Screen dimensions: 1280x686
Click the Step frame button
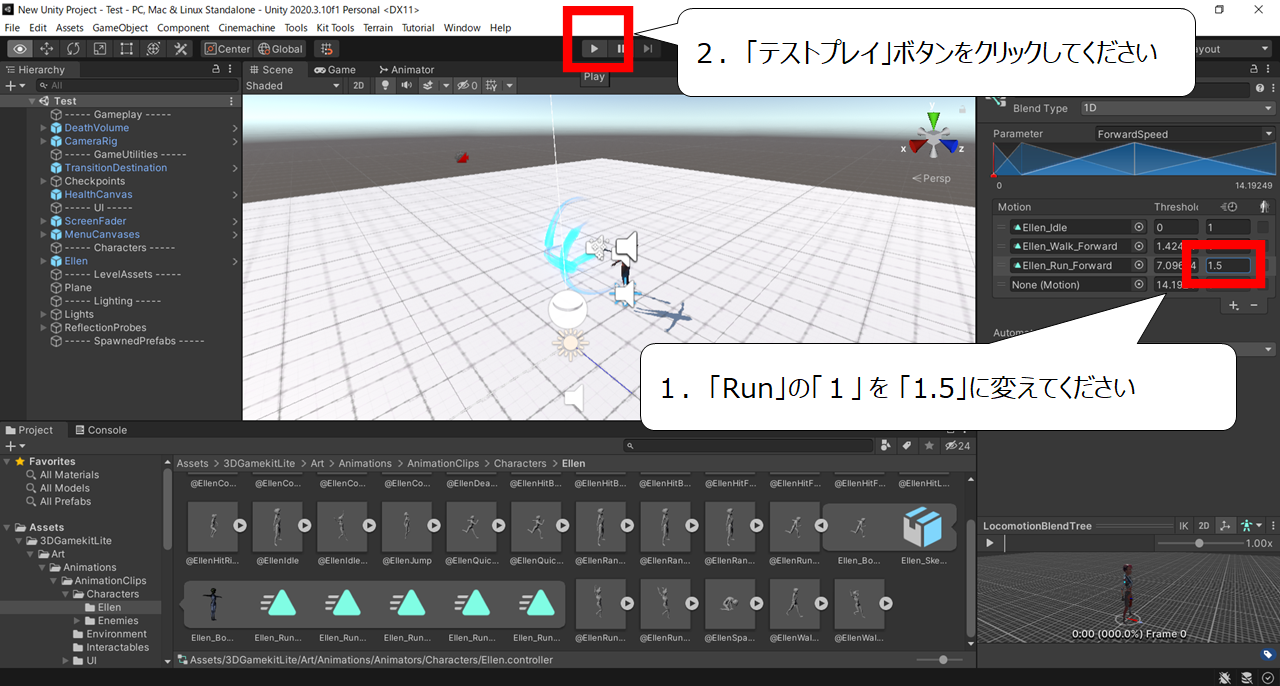point(648,49)
